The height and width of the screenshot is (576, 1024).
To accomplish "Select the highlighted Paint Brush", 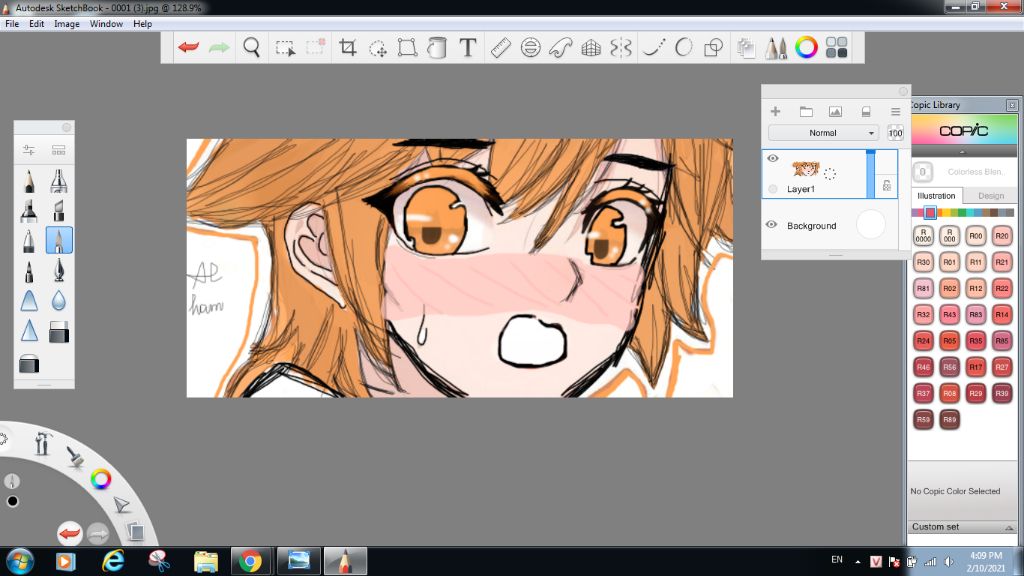I will pyautogui.click(x=59, y=241).
